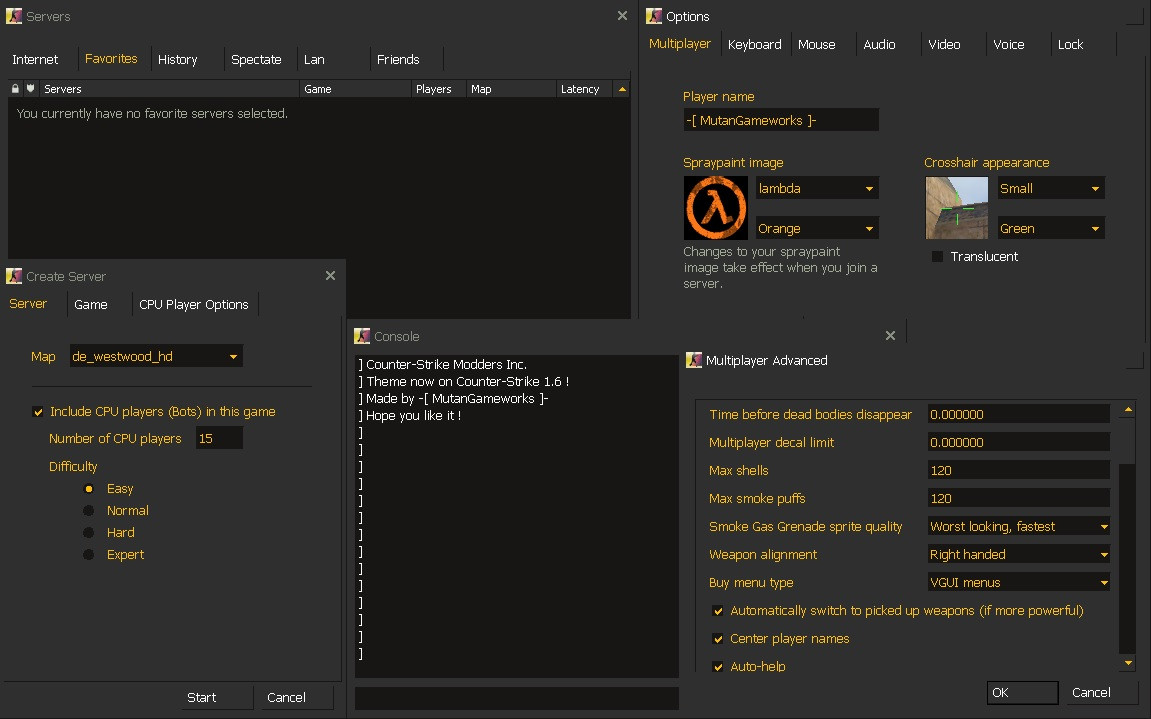Click the lambda spraypaint preview image
This screenshot has height=719, width=1151.
(714, 208)
